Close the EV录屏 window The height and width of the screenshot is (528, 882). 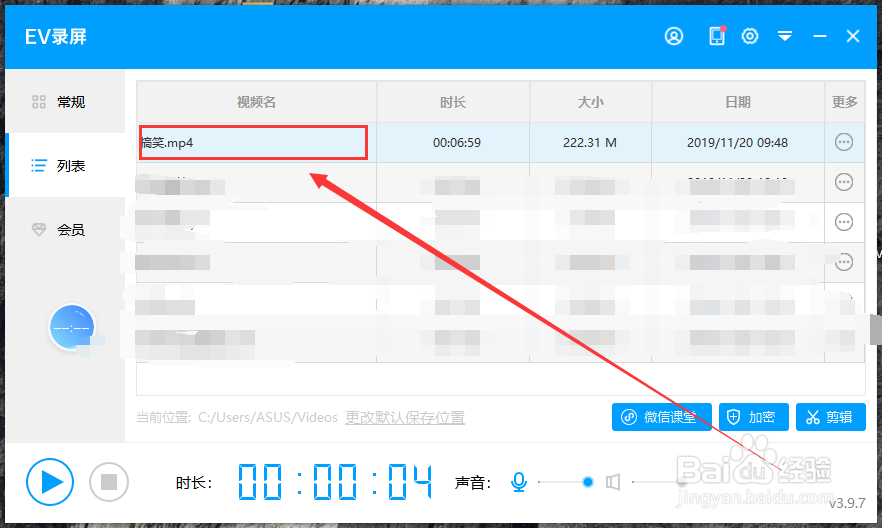[853, 37]
